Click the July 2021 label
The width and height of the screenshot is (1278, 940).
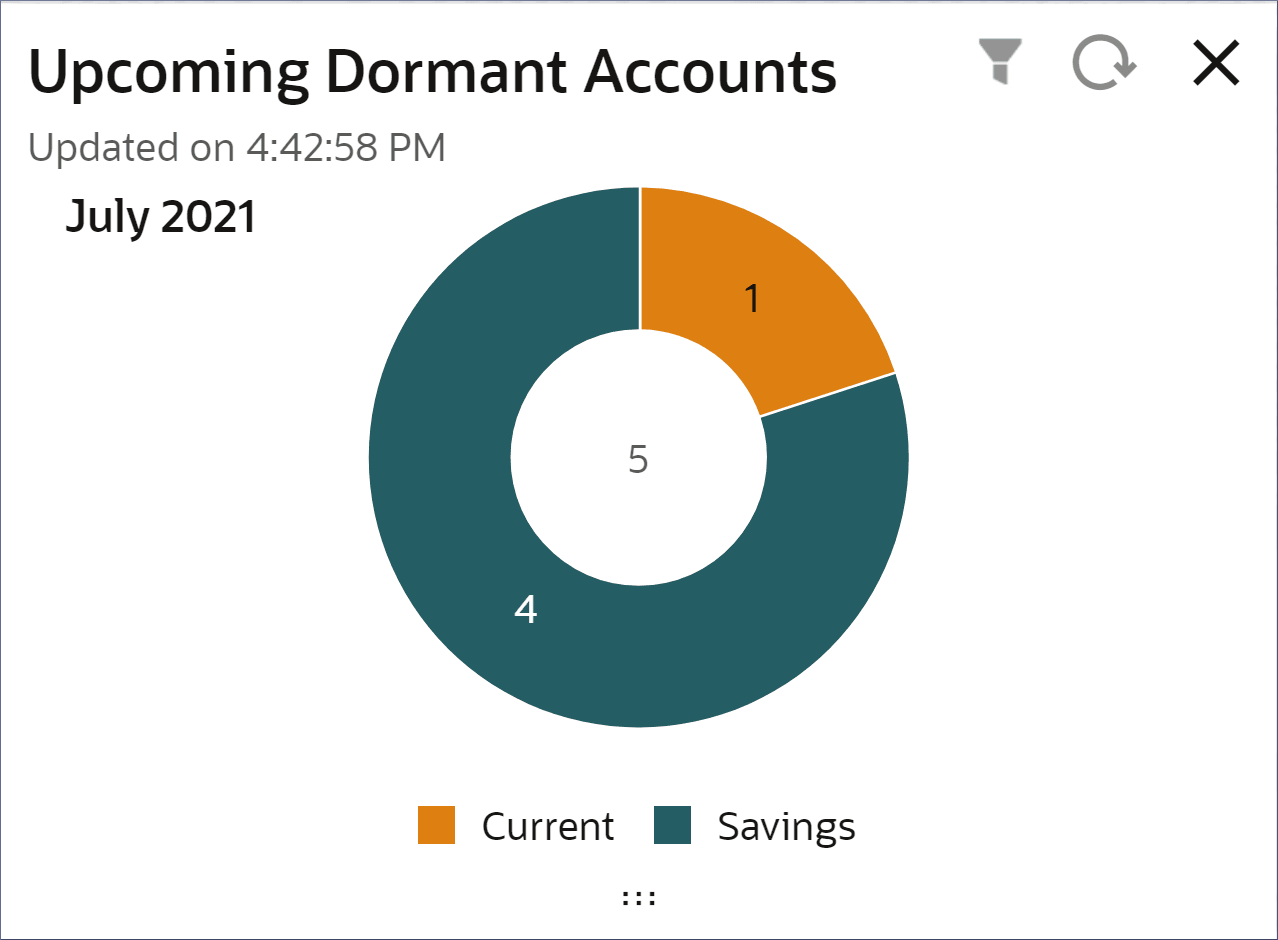pyautogui.click(x=160, y=215)
